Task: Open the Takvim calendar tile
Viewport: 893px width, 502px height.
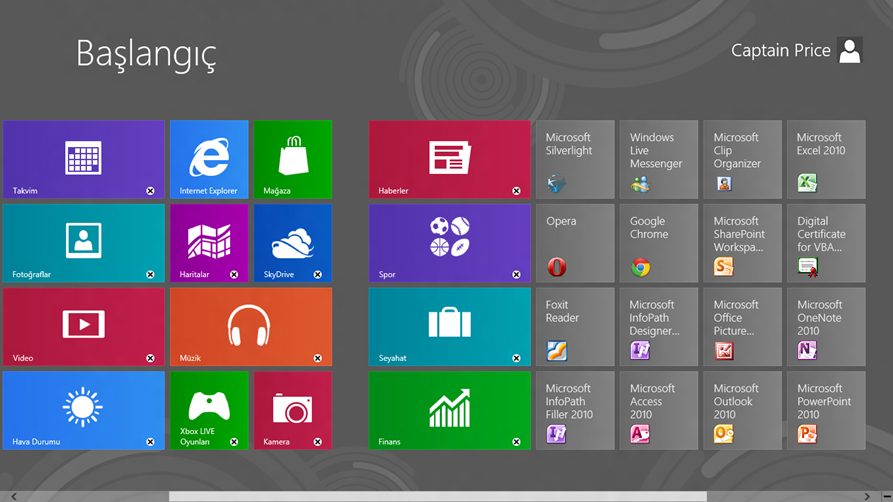Action: pos(84,160)
